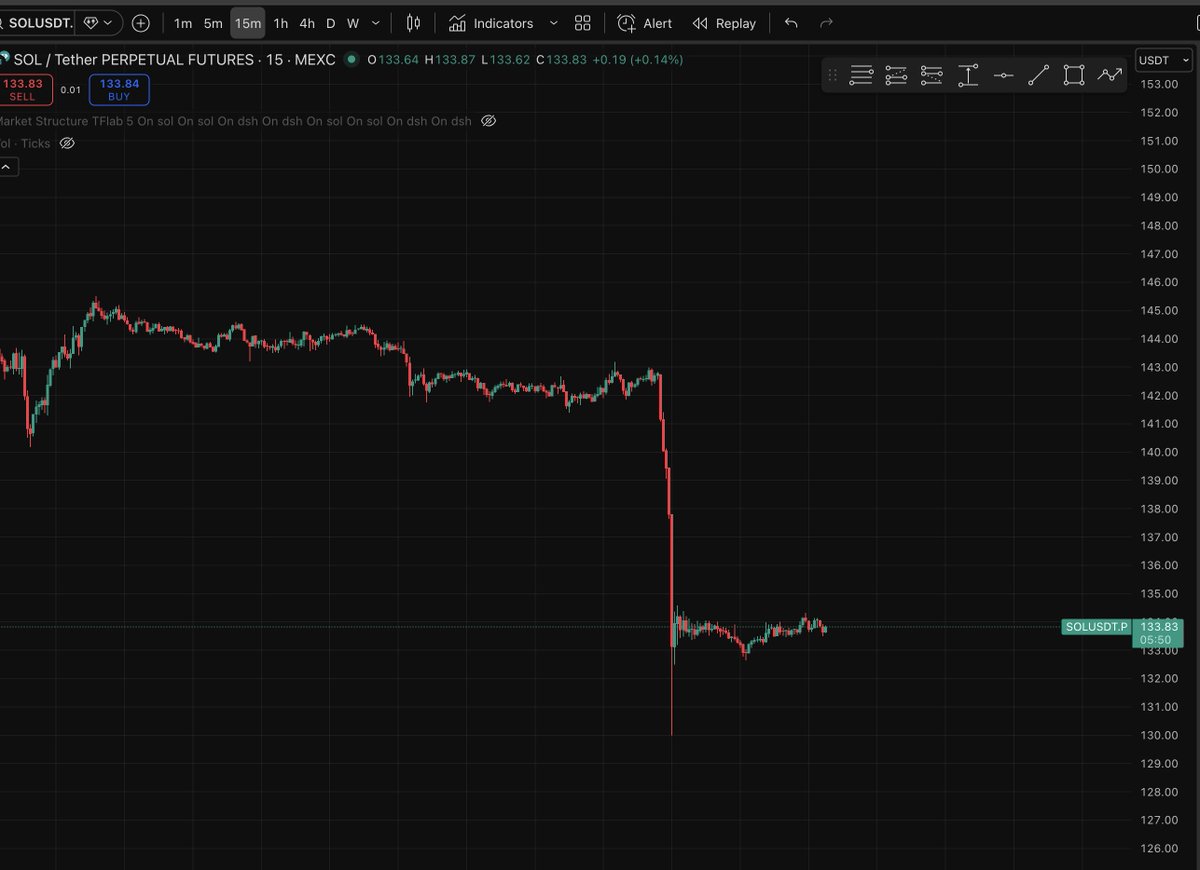Select the path arrow drawing tool
Viewport: 1200px width, 870px height.
coord(1109,75)
